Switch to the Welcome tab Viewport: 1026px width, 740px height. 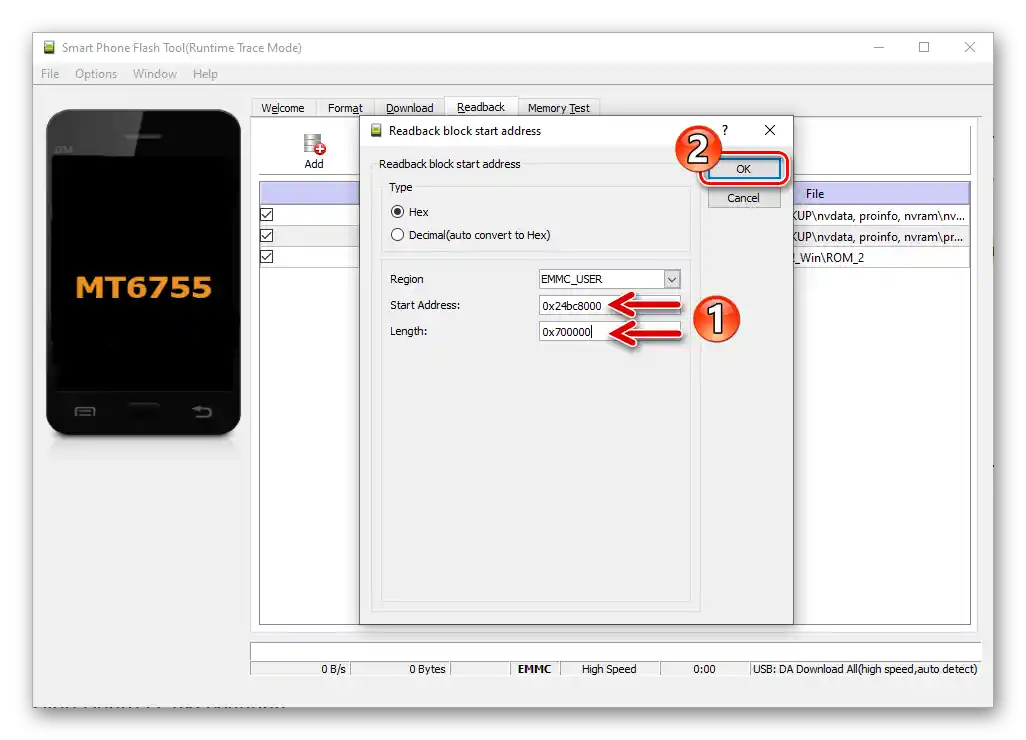point(283,107)
